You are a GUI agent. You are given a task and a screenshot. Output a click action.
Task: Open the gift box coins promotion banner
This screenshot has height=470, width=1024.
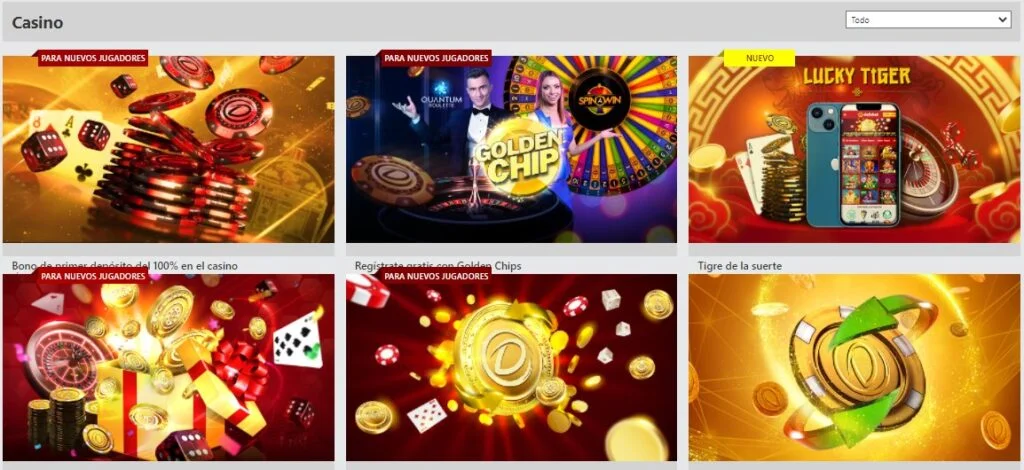click(168, 368)
